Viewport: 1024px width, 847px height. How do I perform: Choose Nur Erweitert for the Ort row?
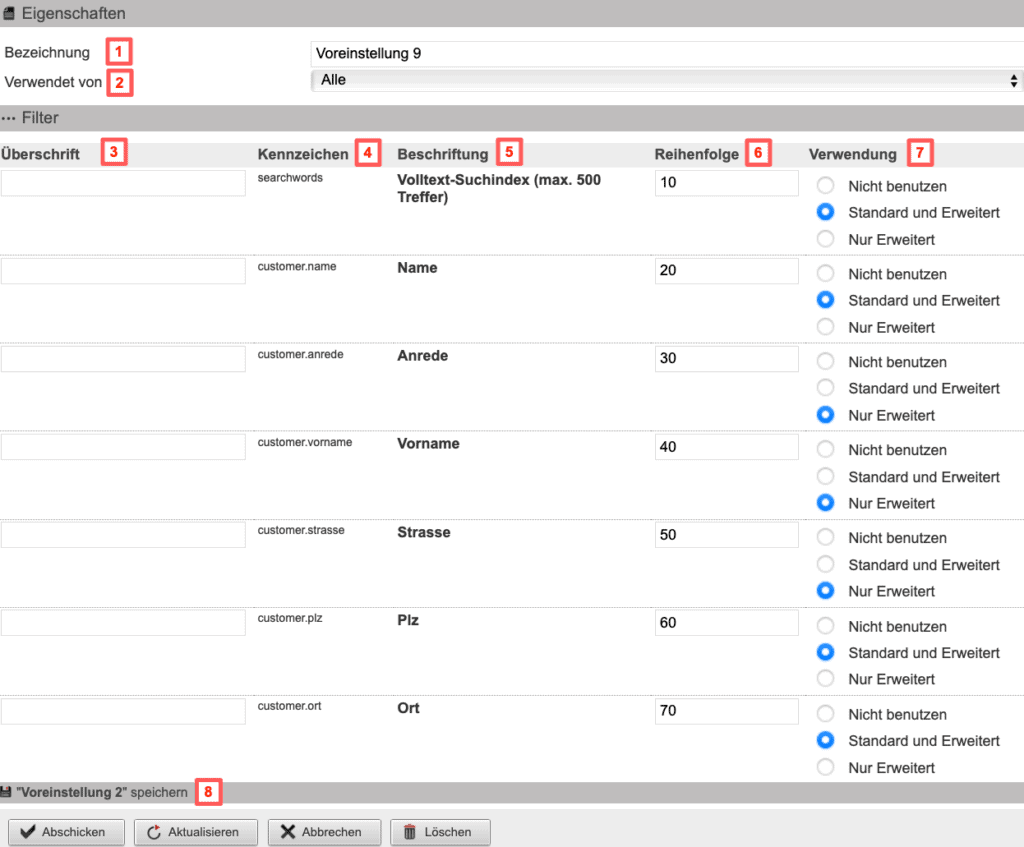[826, 767]
